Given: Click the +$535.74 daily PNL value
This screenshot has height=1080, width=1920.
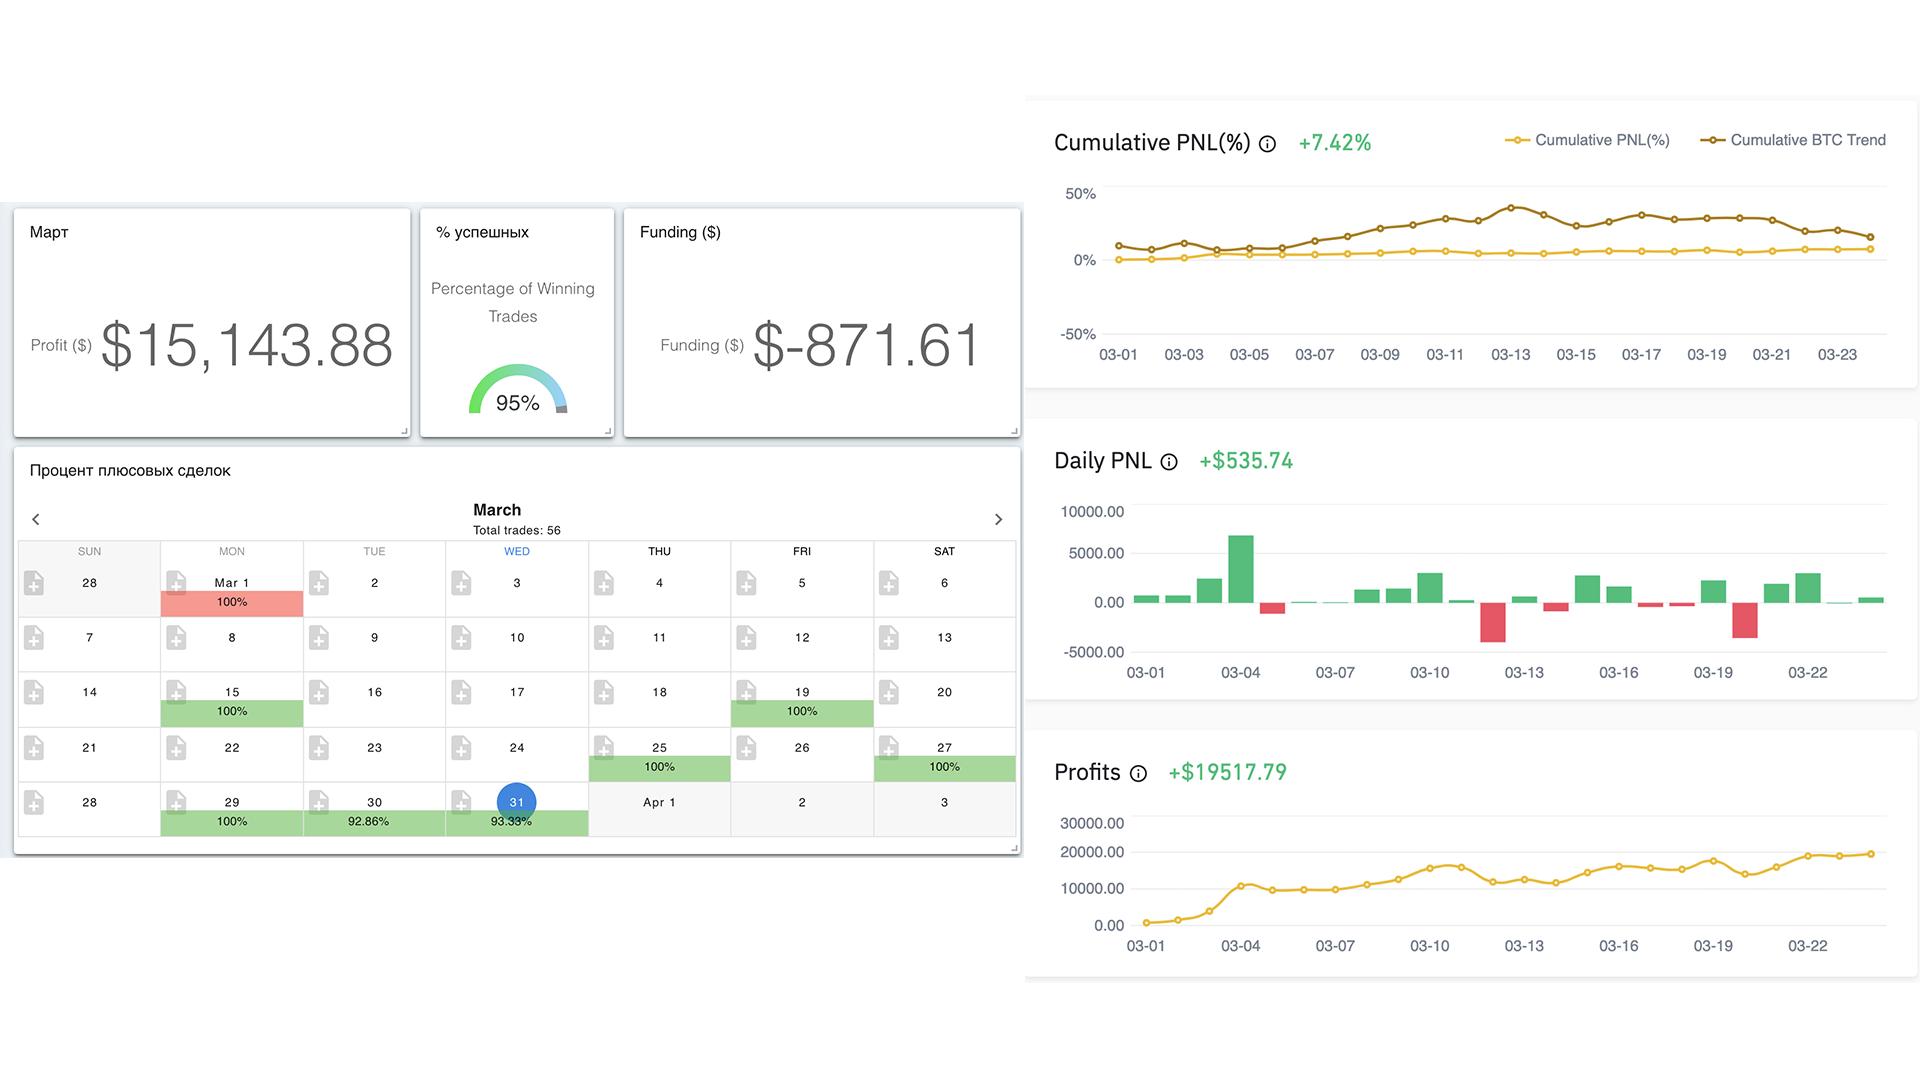Looking at the screenshot, I should coord(1246,461).
